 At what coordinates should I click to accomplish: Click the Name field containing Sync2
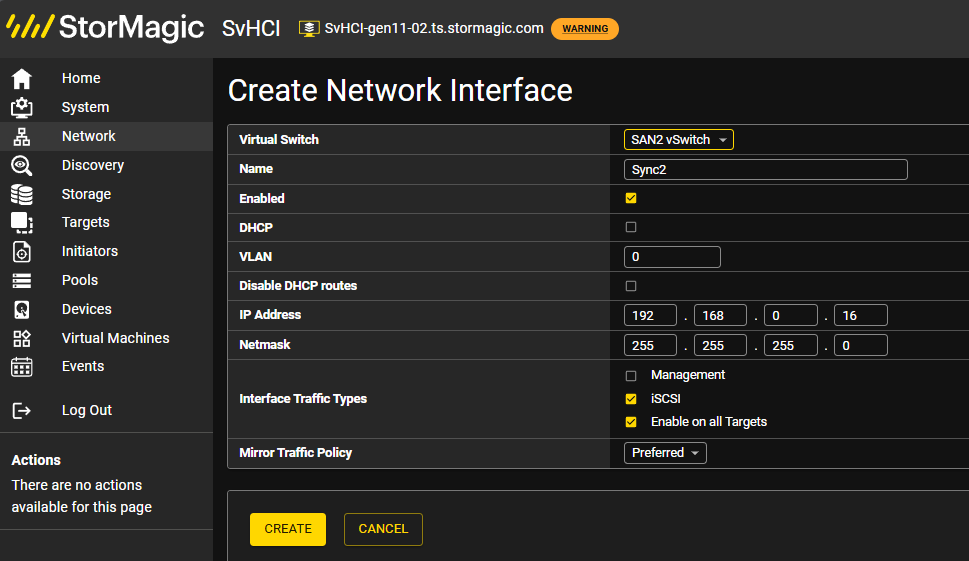pos(766,169)
